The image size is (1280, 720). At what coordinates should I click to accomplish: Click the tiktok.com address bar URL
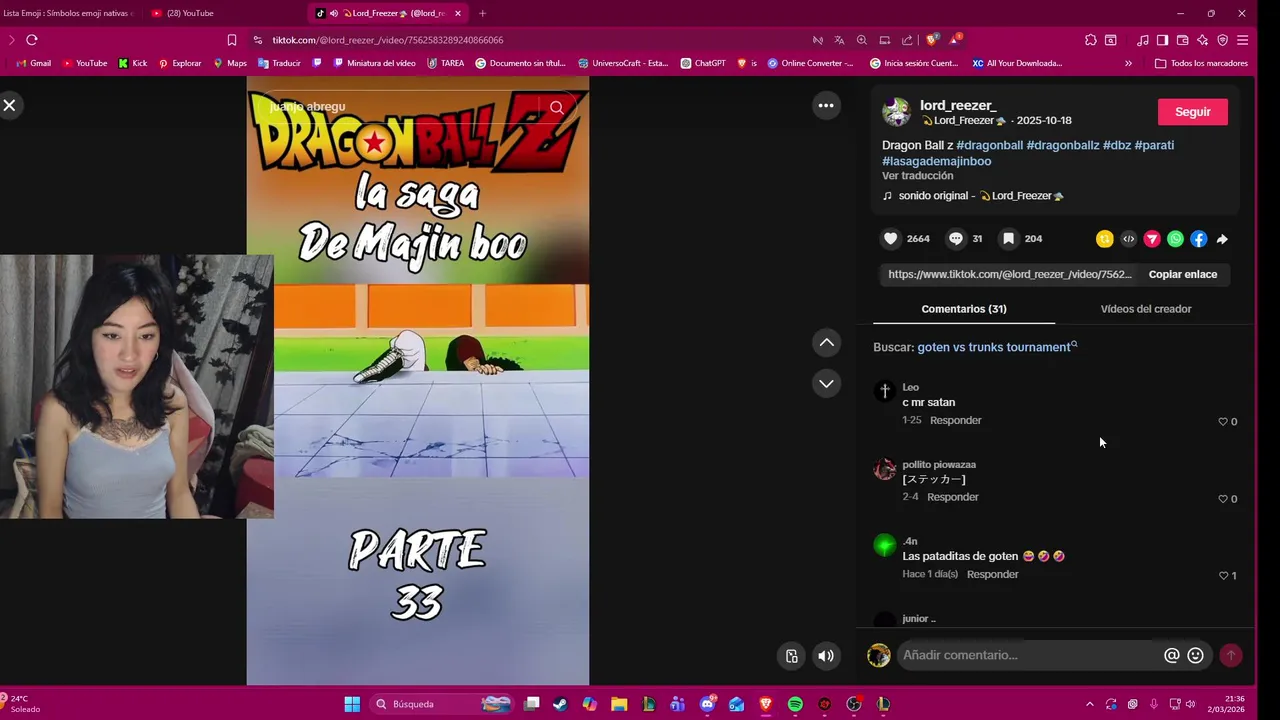[388, 40]
